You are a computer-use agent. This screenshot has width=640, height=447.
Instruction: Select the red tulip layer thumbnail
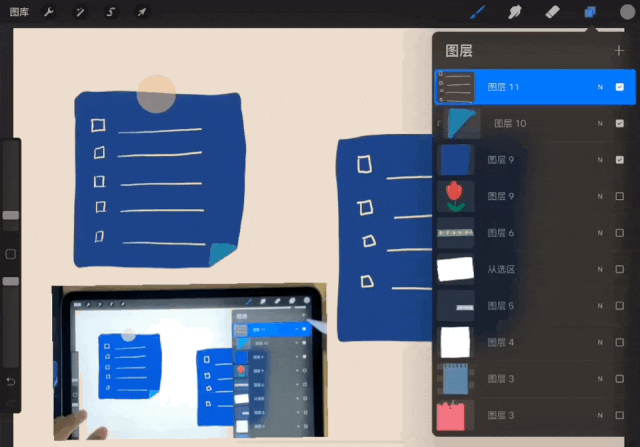456,196
